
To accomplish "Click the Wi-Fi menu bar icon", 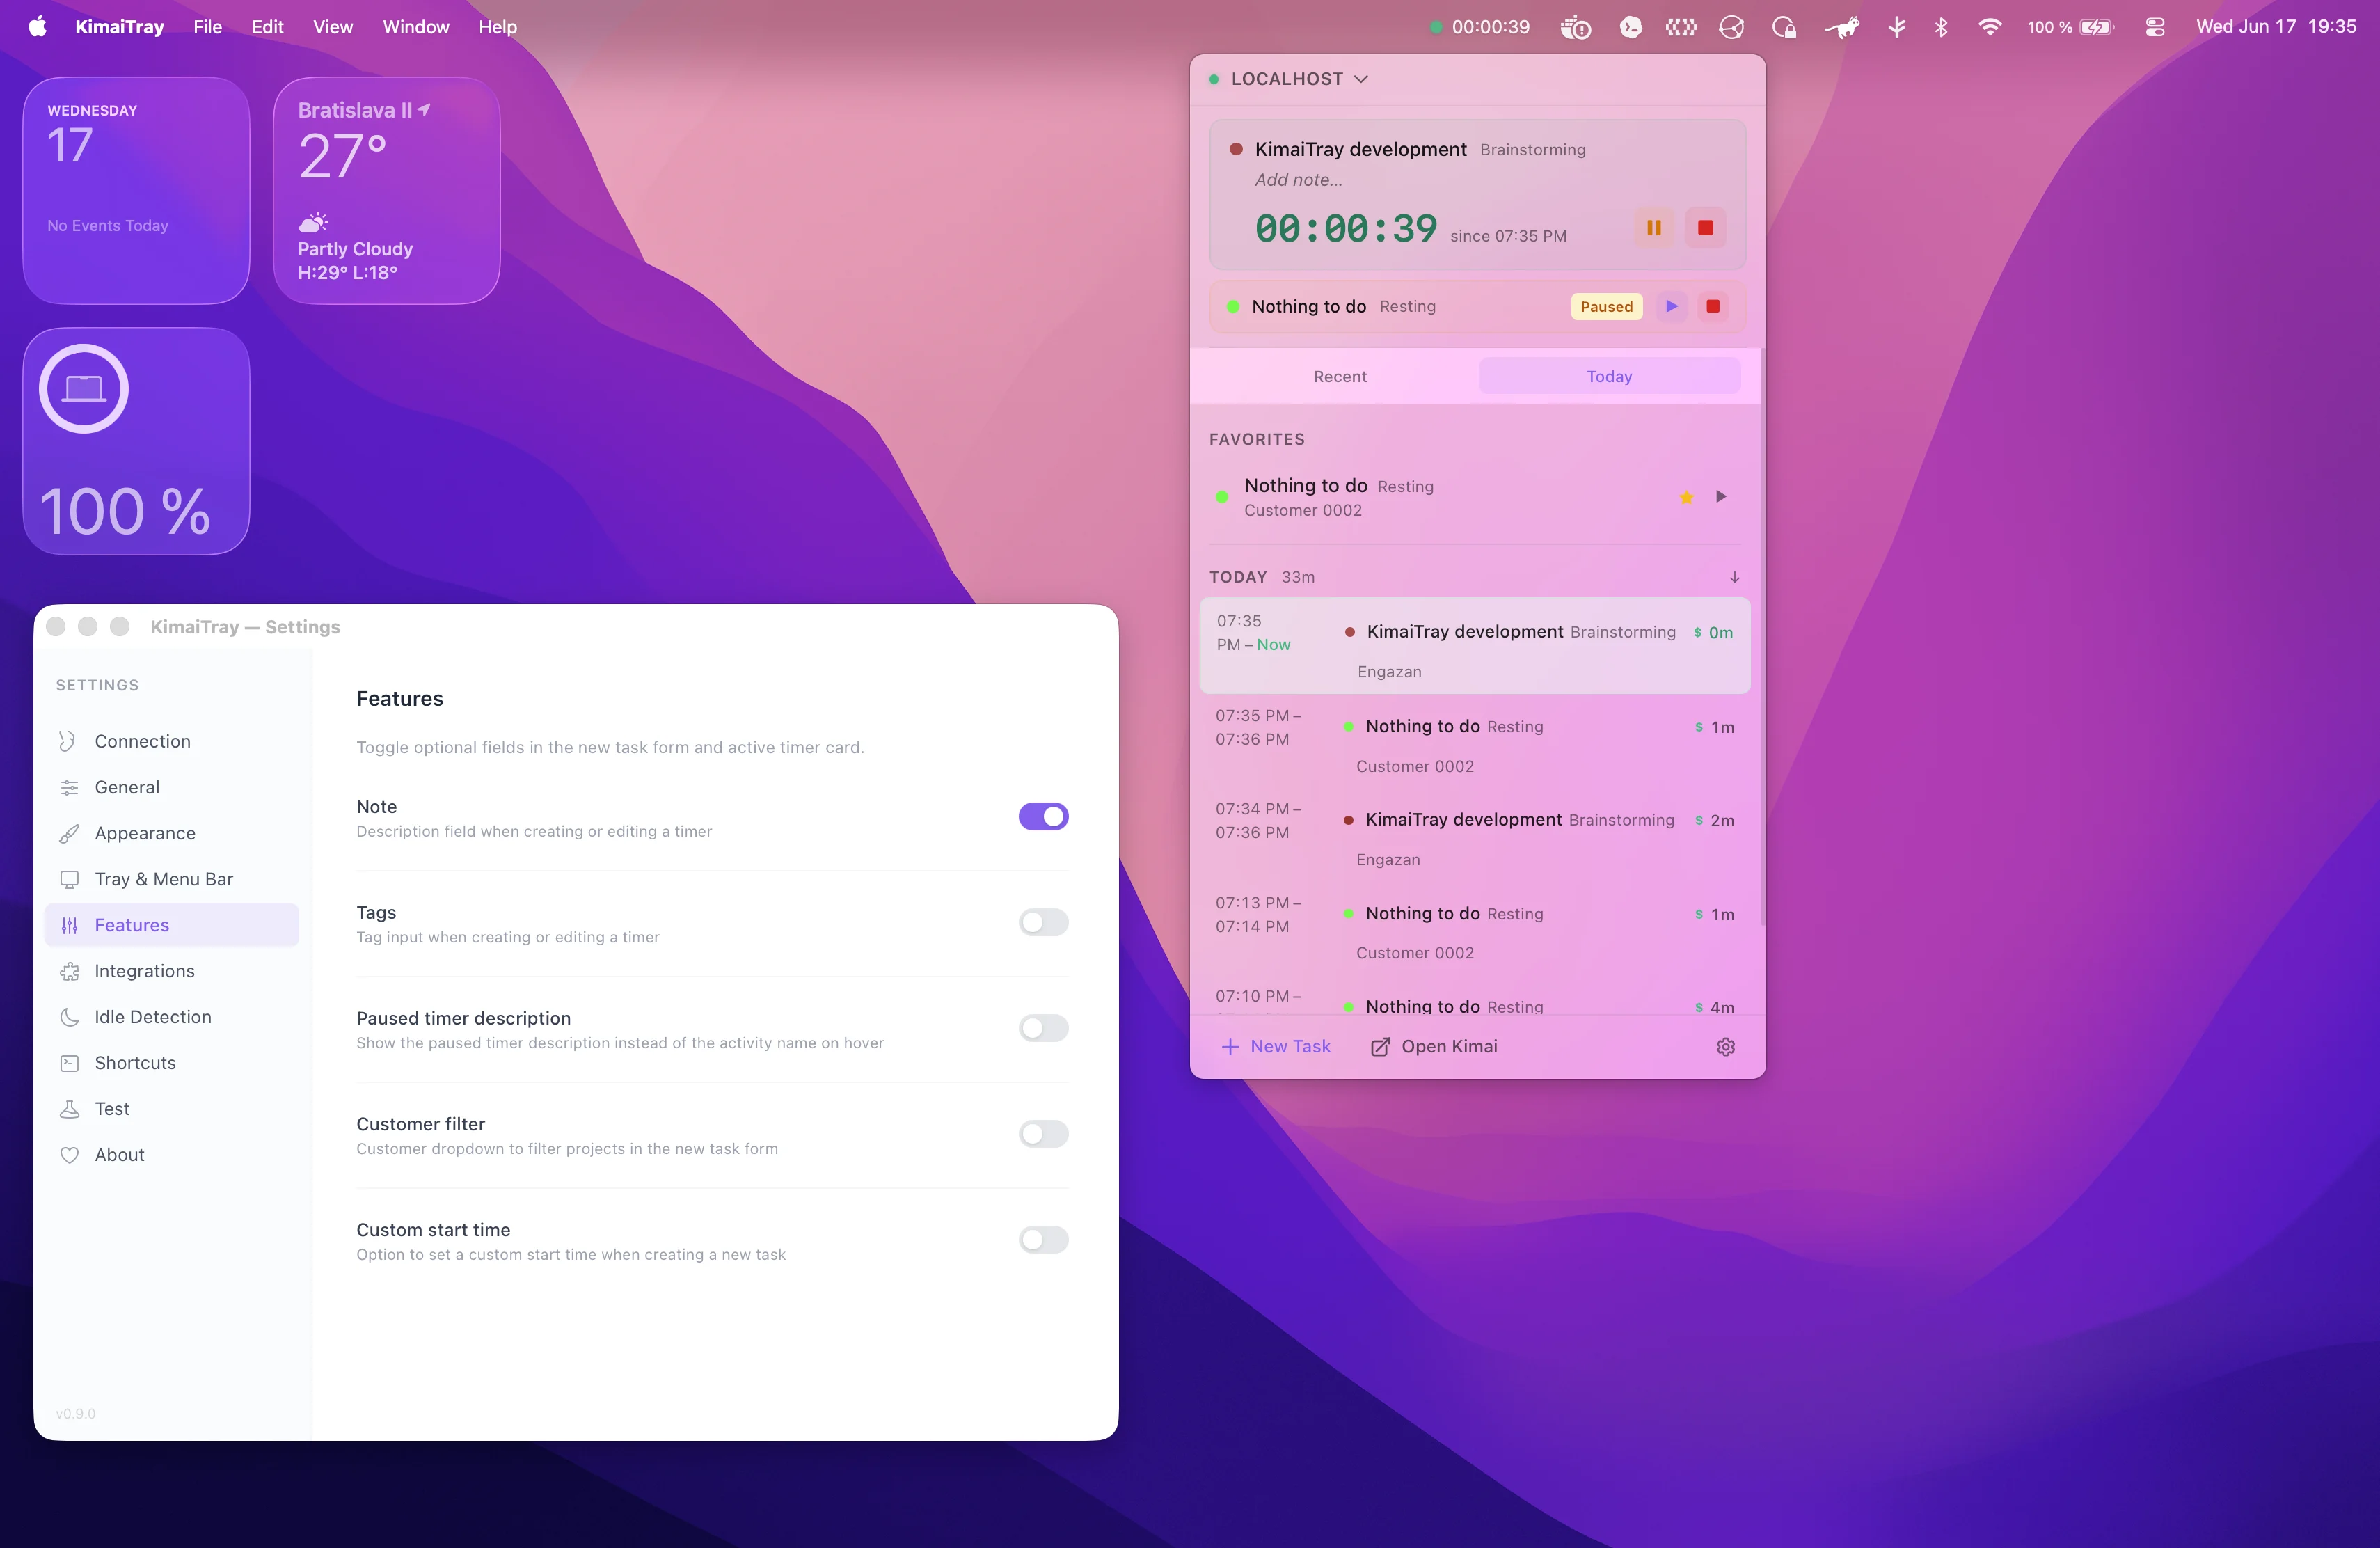I will click(1989, 27).
